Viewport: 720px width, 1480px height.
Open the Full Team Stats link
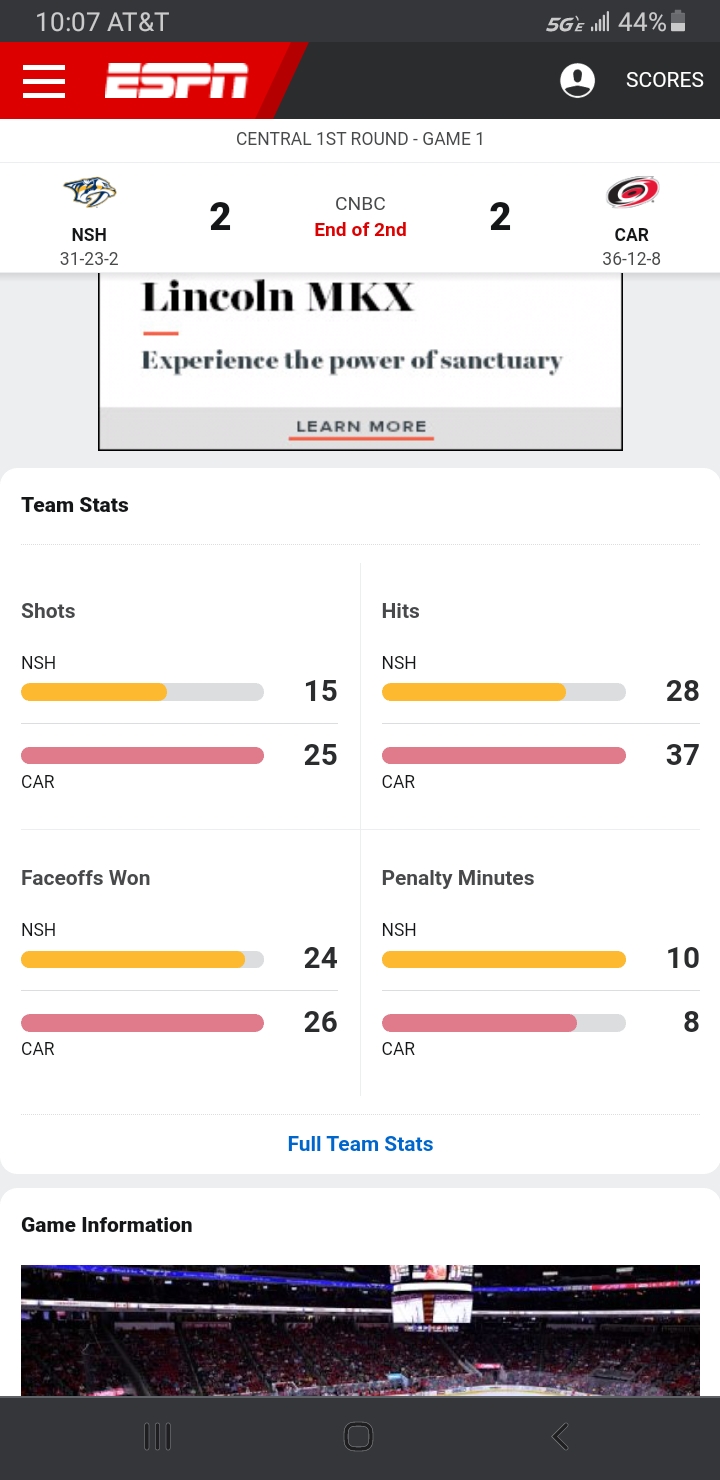coord(360,1144)
